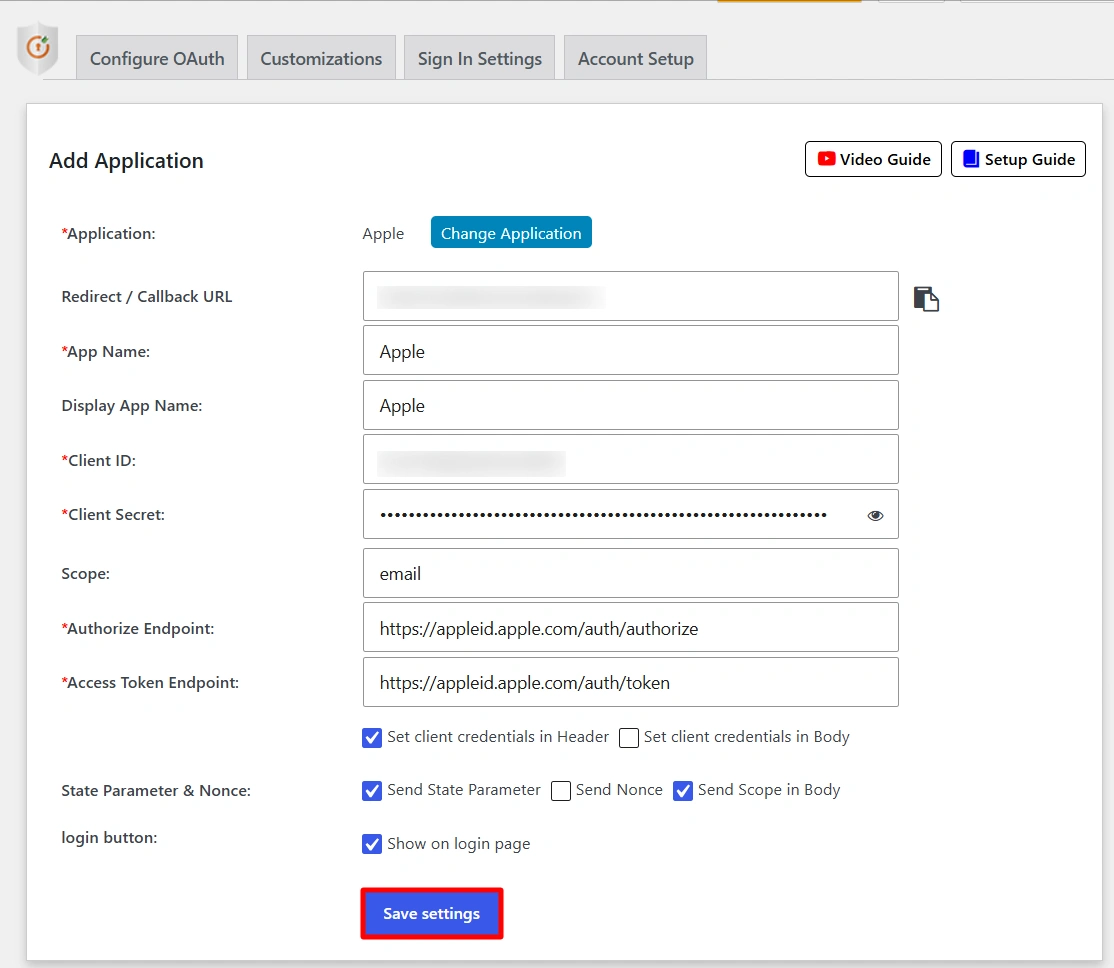Toggle the Send State Parameter checkbox
Screen dimensions: 1114x968
coord(372,791)
